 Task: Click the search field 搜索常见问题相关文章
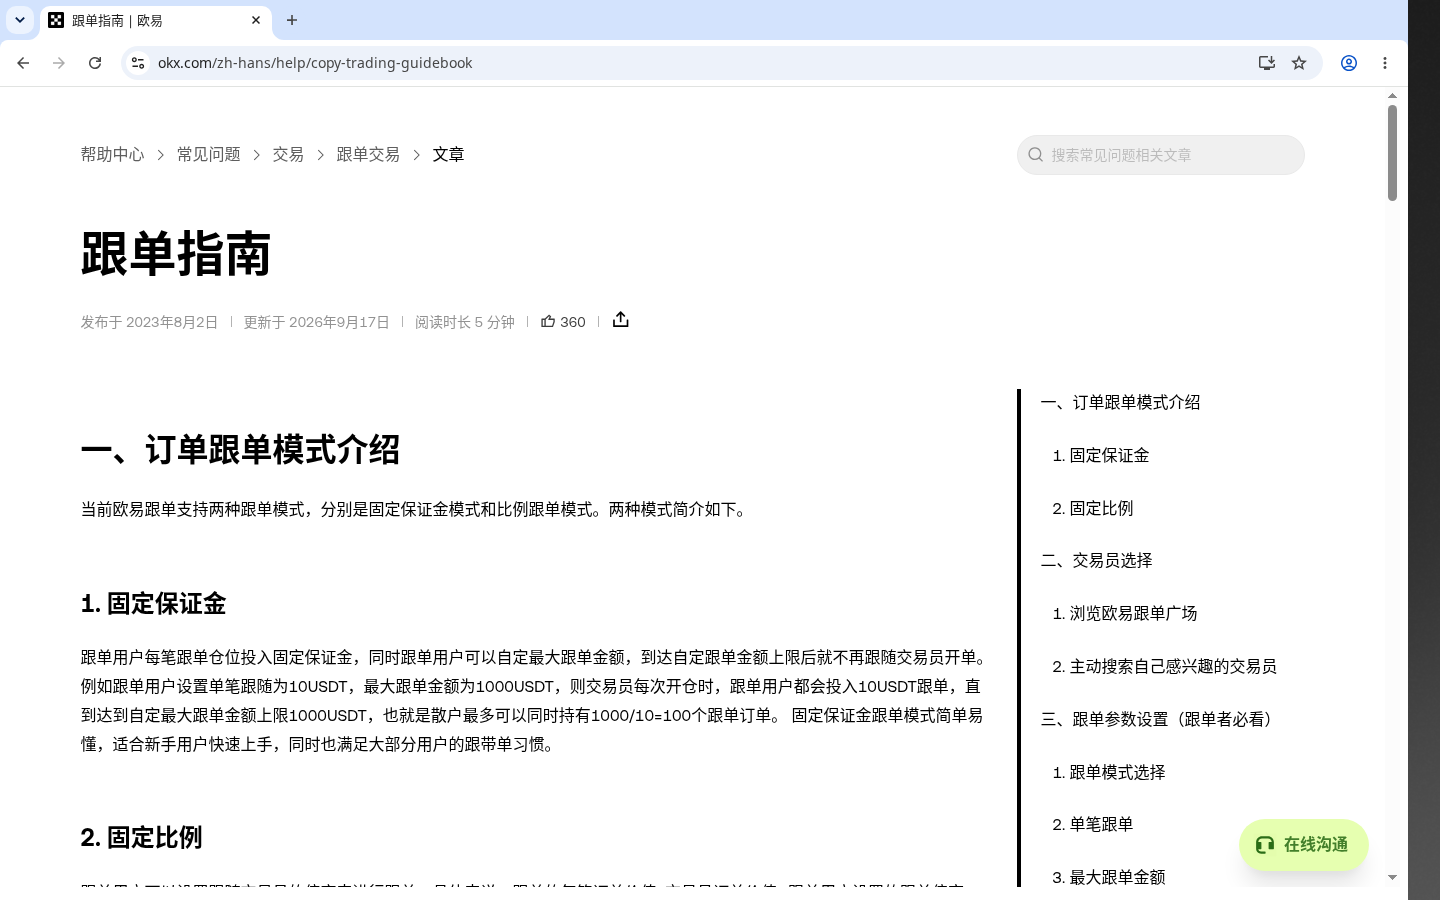point(1161,155)
